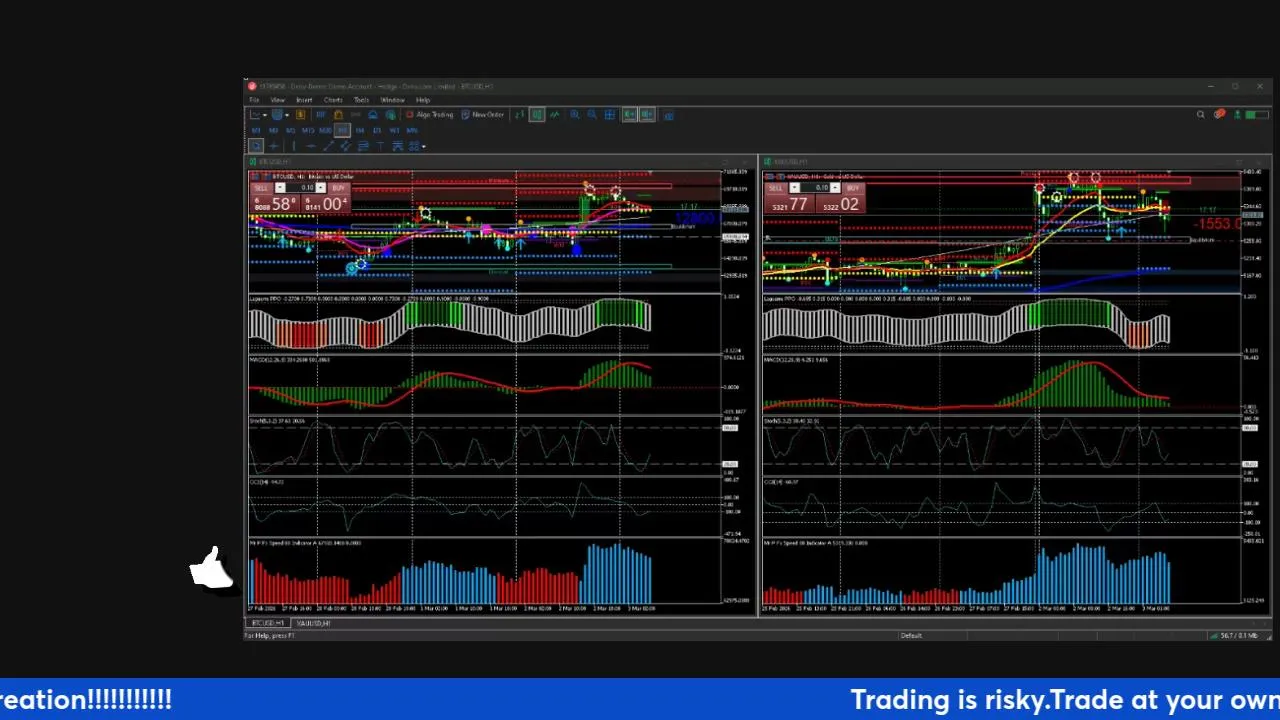Open the Strategy Tester globe icon
This screenshot has width=1280, height=720.
click(391, 115)
